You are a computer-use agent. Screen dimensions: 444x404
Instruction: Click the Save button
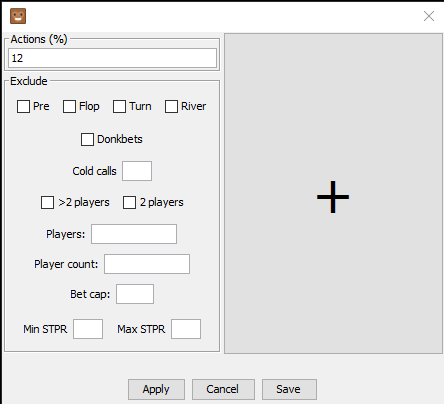tap(289, 389)
